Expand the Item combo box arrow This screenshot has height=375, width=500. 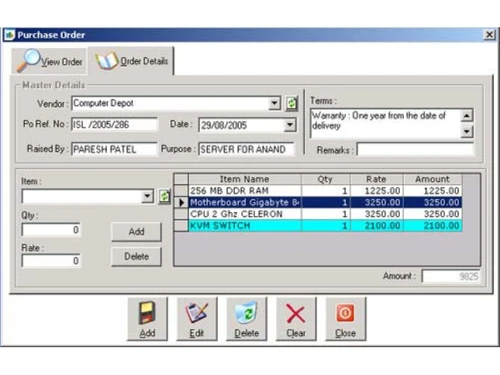(x=147, y=196)
